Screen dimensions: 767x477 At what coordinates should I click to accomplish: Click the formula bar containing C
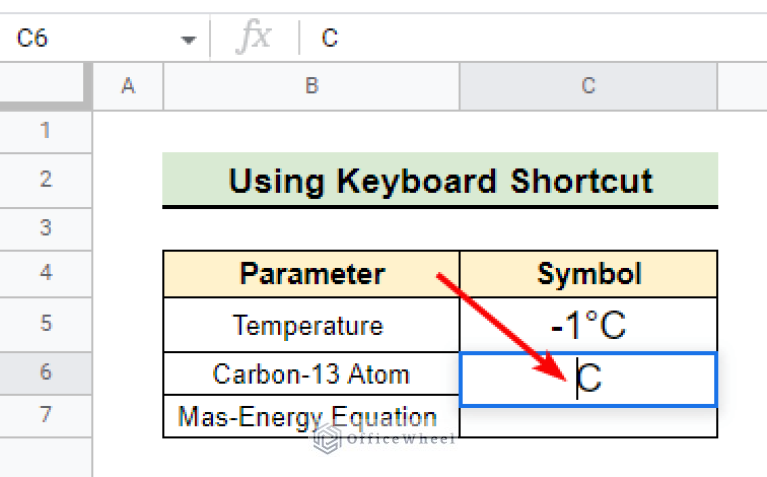pos(533,38)
